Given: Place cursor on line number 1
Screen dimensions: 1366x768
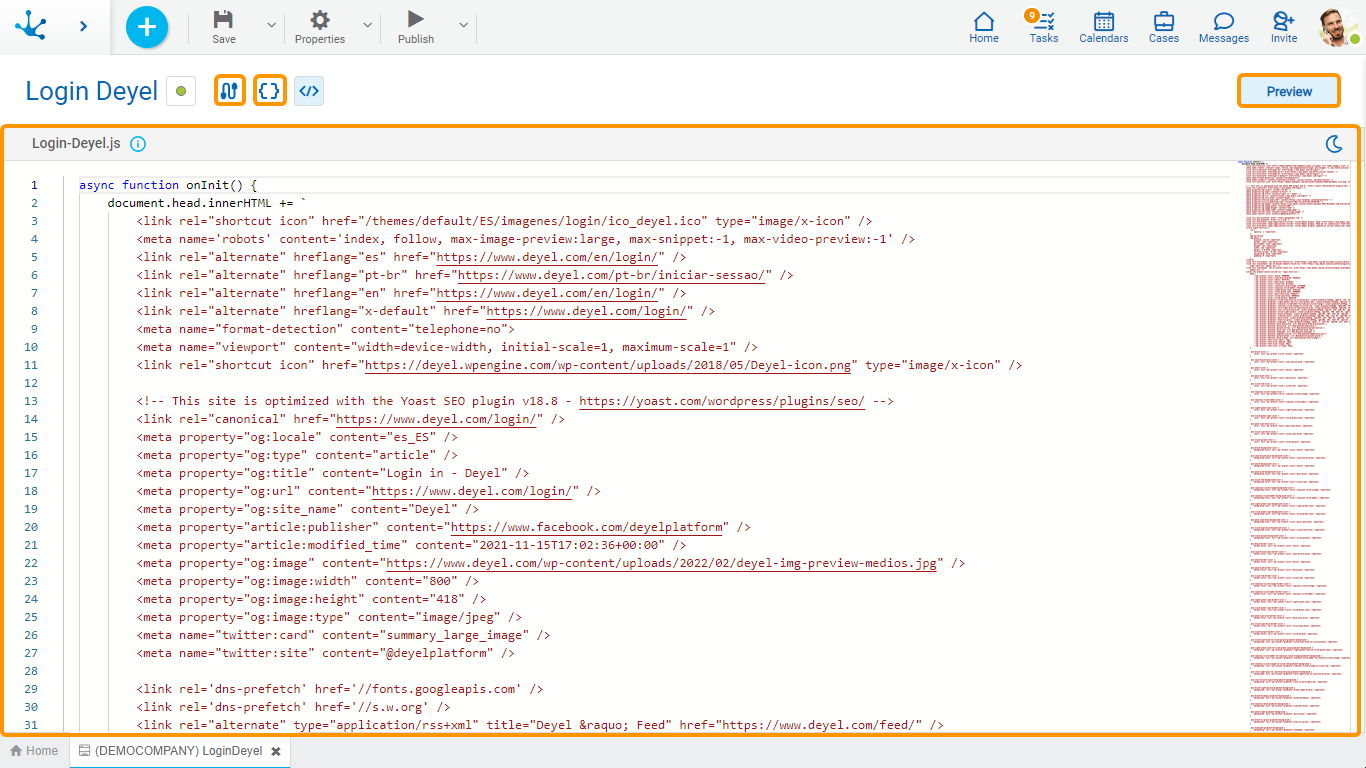Looking at the screenshot, I should click(x=34, y=185).
